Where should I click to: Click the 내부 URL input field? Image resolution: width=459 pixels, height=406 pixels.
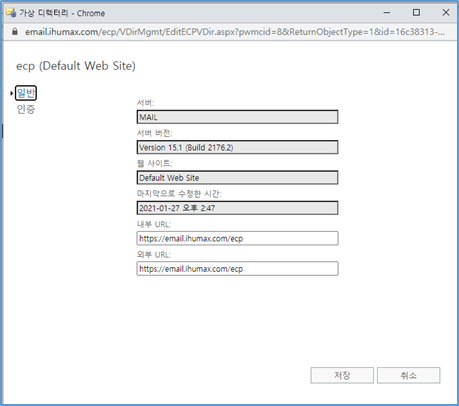[x=237, y=238]
